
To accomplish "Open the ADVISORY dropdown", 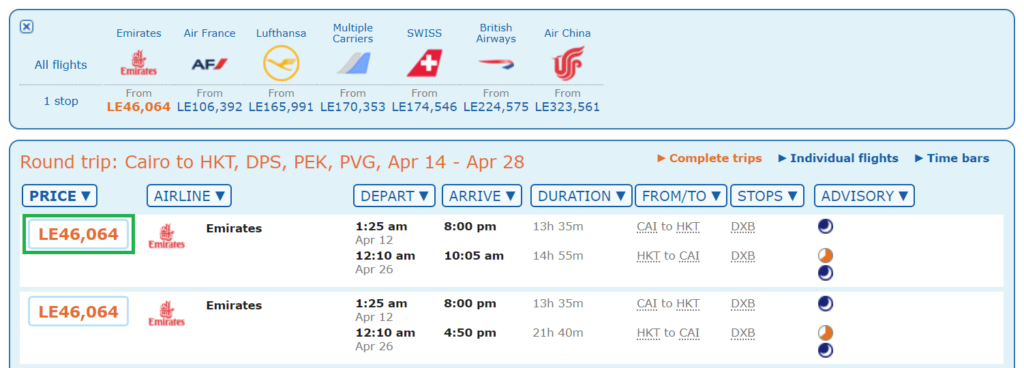I will tap(864, 196).
